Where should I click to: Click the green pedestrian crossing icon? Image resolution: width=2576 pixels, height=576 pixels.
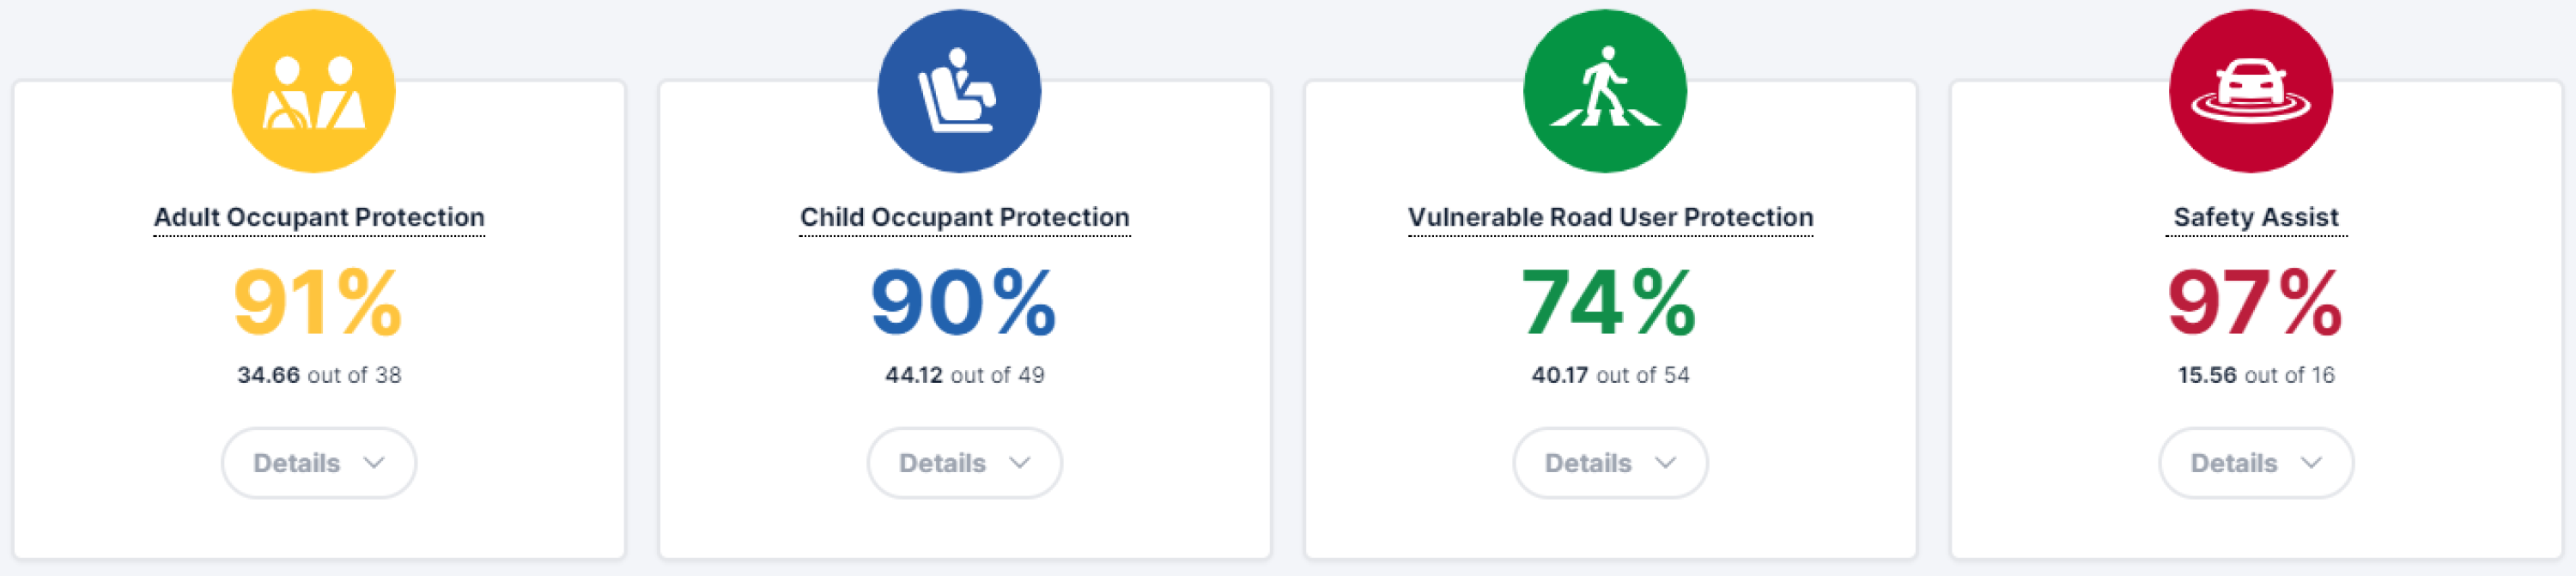(x=1605, y=91)
